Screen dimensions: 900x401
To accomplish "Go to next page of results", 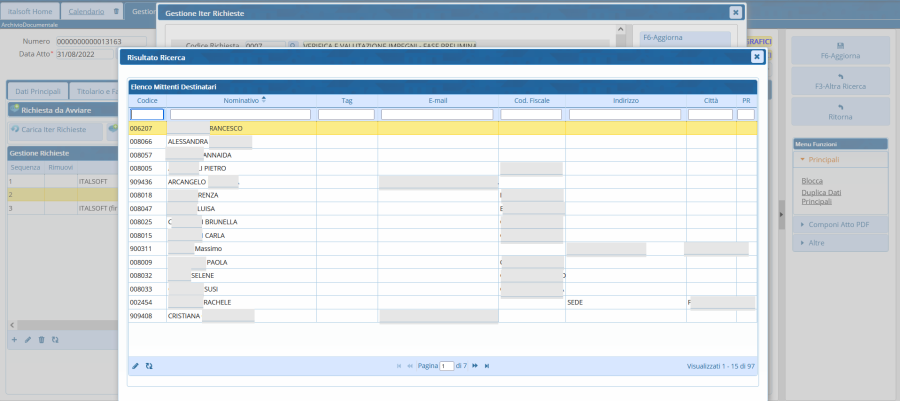I will click(x=475, y=366).
